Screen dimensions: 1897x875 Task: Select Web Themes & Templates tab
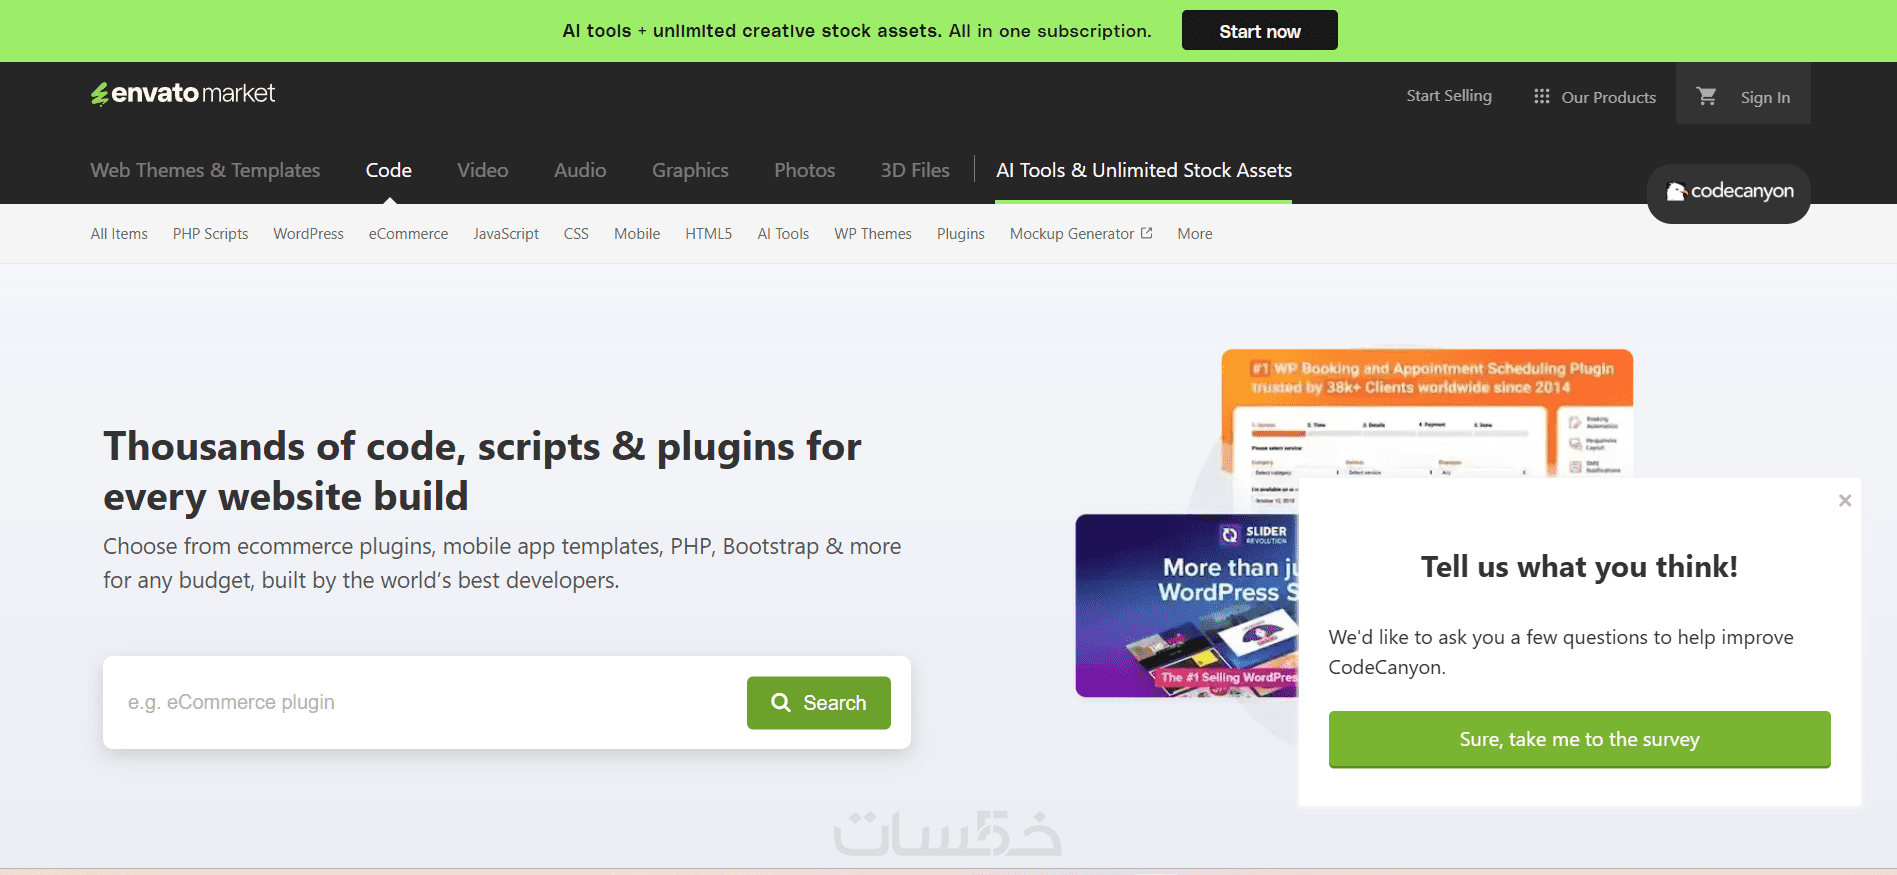point(205,170)
